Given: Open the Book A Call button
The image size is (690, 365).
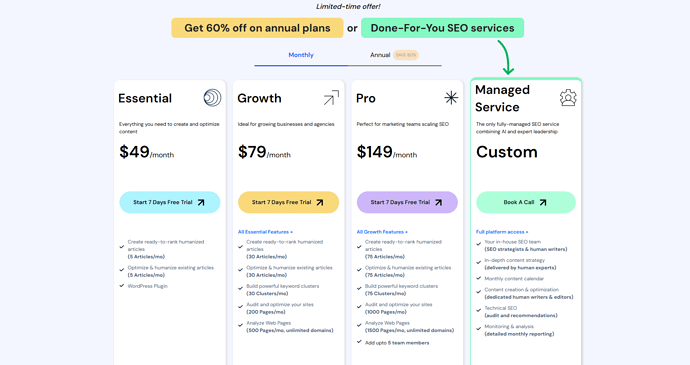Looking at the screenshot, I should [526, 203].
